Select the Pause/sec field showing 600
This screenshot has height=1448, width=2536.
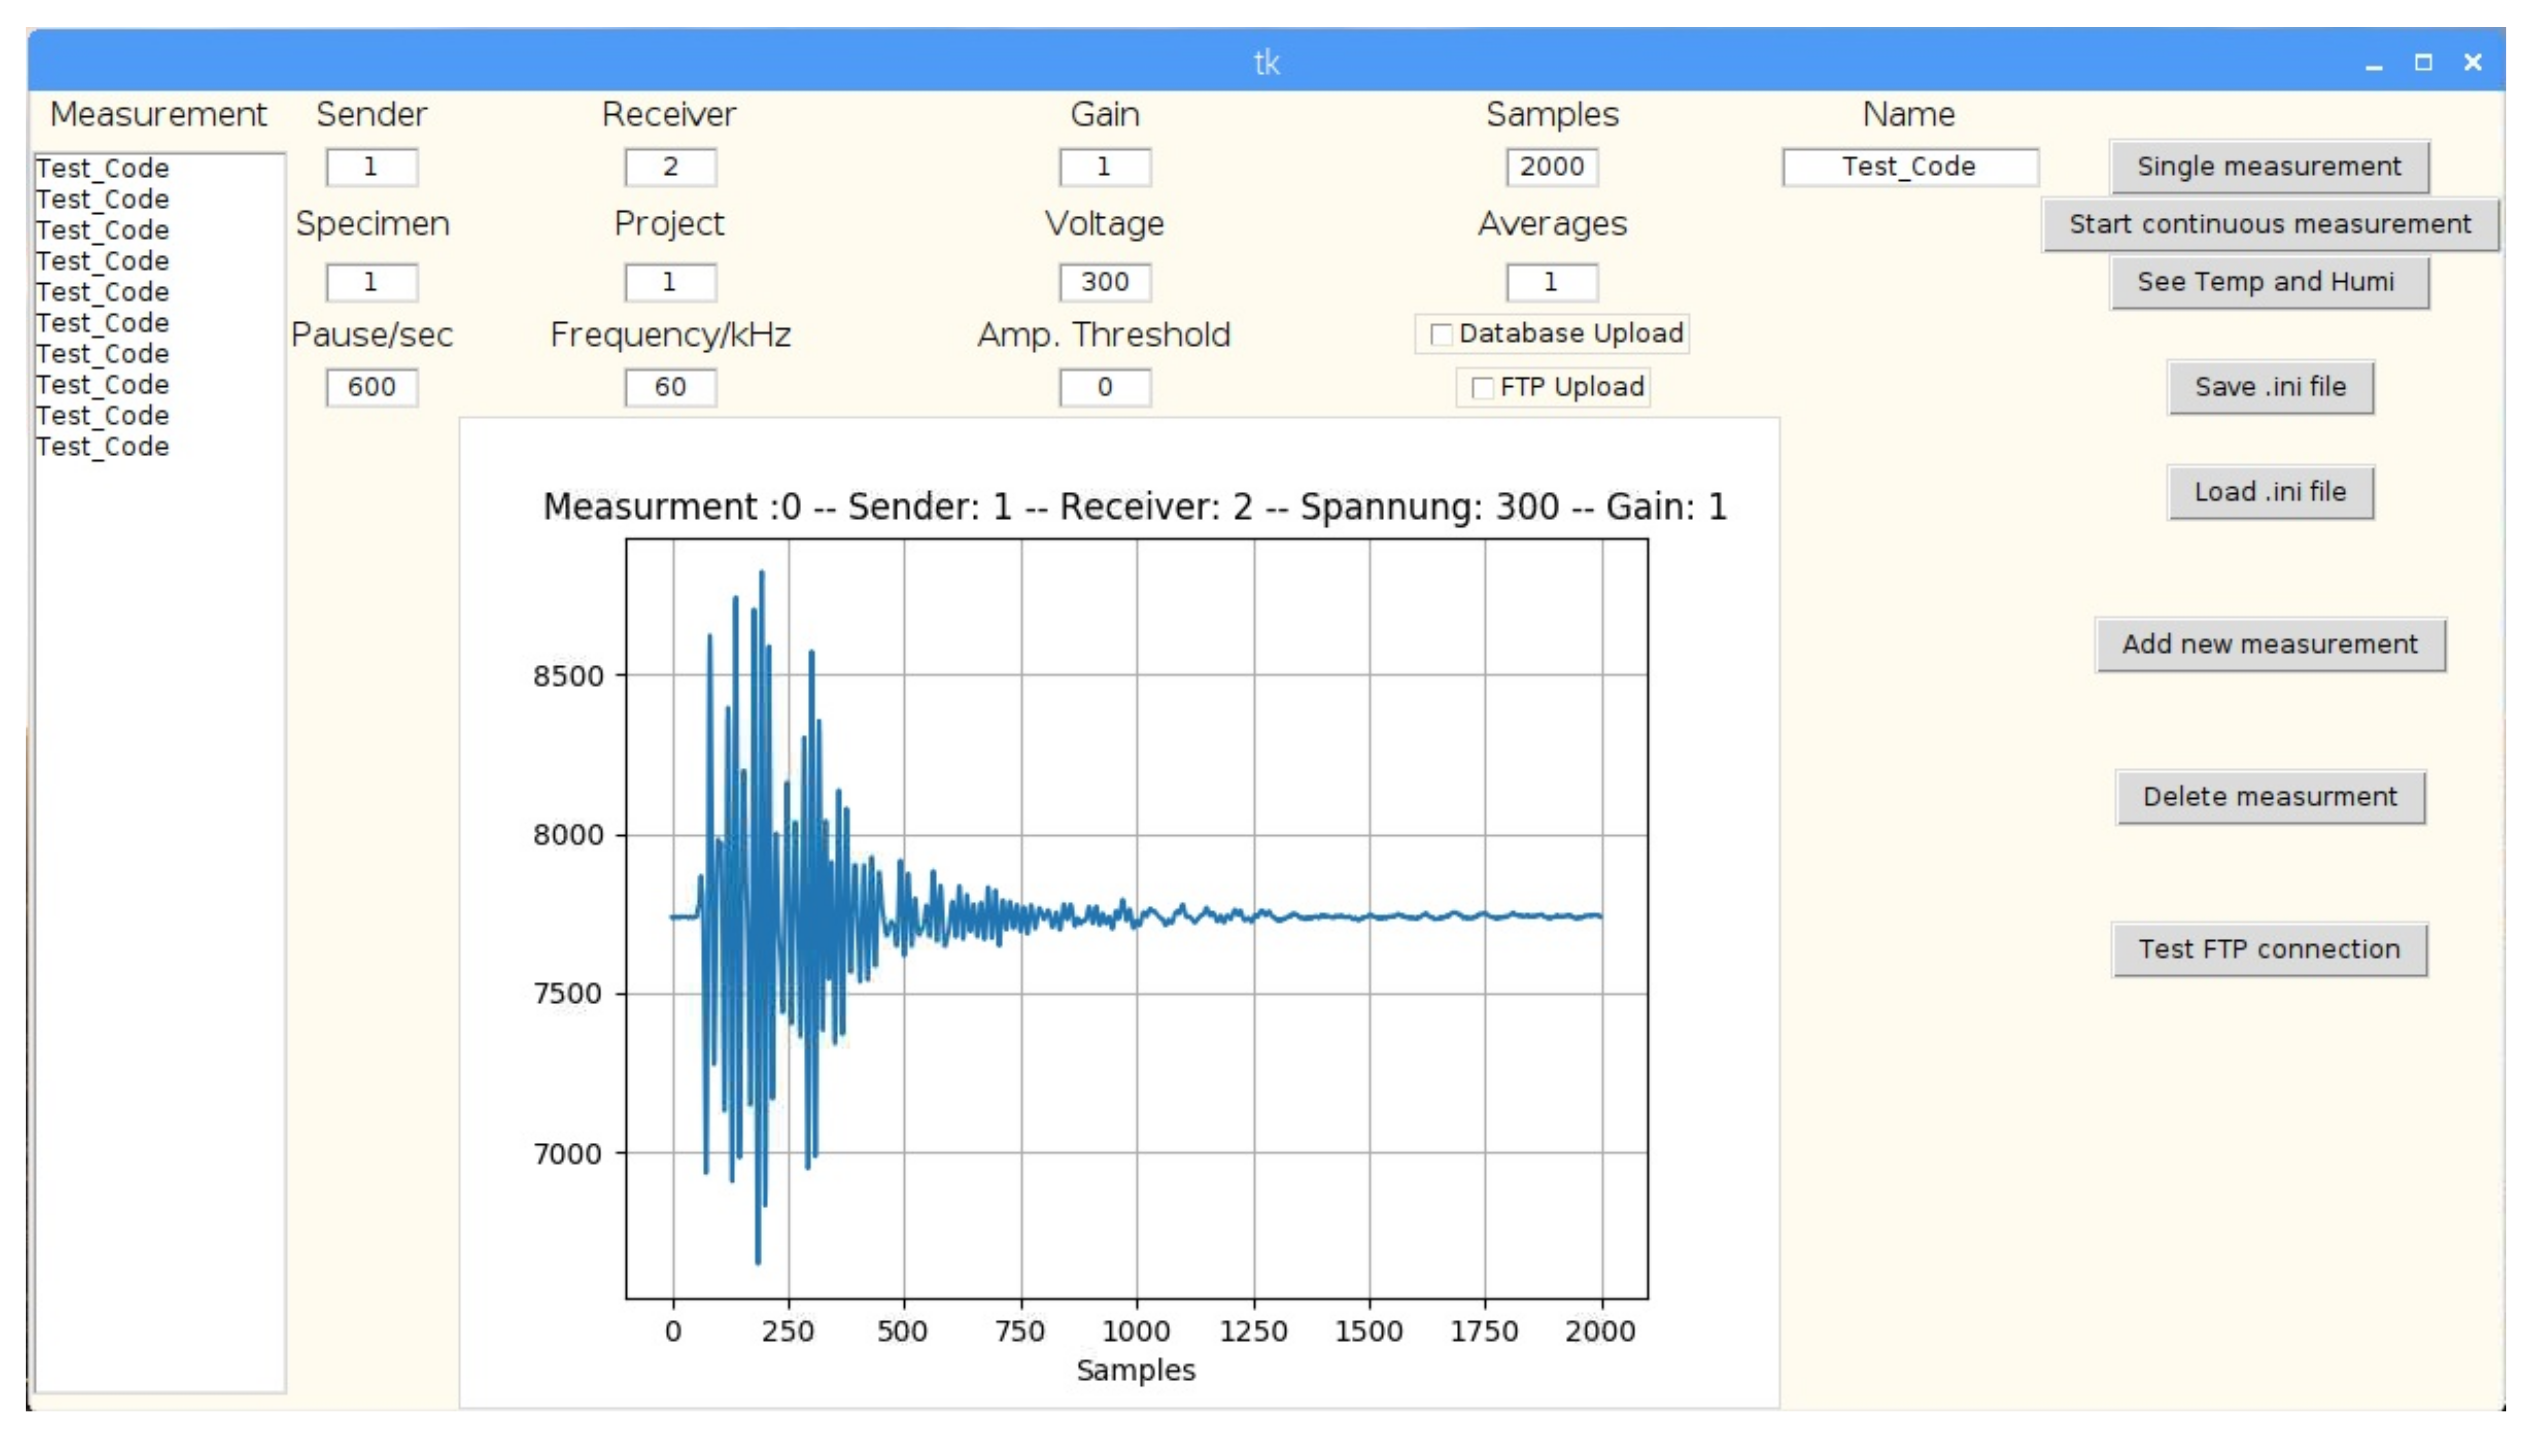click(x=371, y=387)
